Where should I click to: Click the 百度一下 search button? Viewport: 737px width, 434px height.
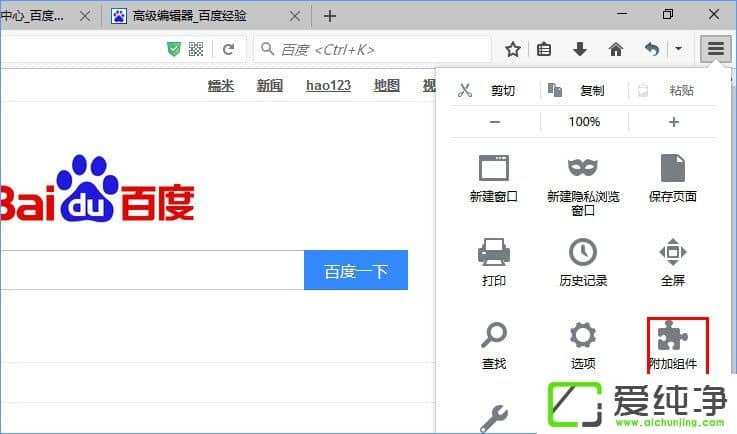[x=355, y=271]
